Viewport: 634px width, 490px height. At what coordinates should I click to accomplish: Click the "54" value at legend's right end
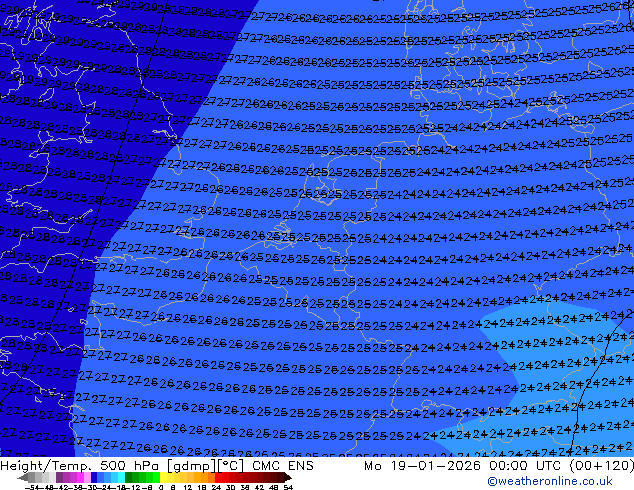click(x=288, y=487)
